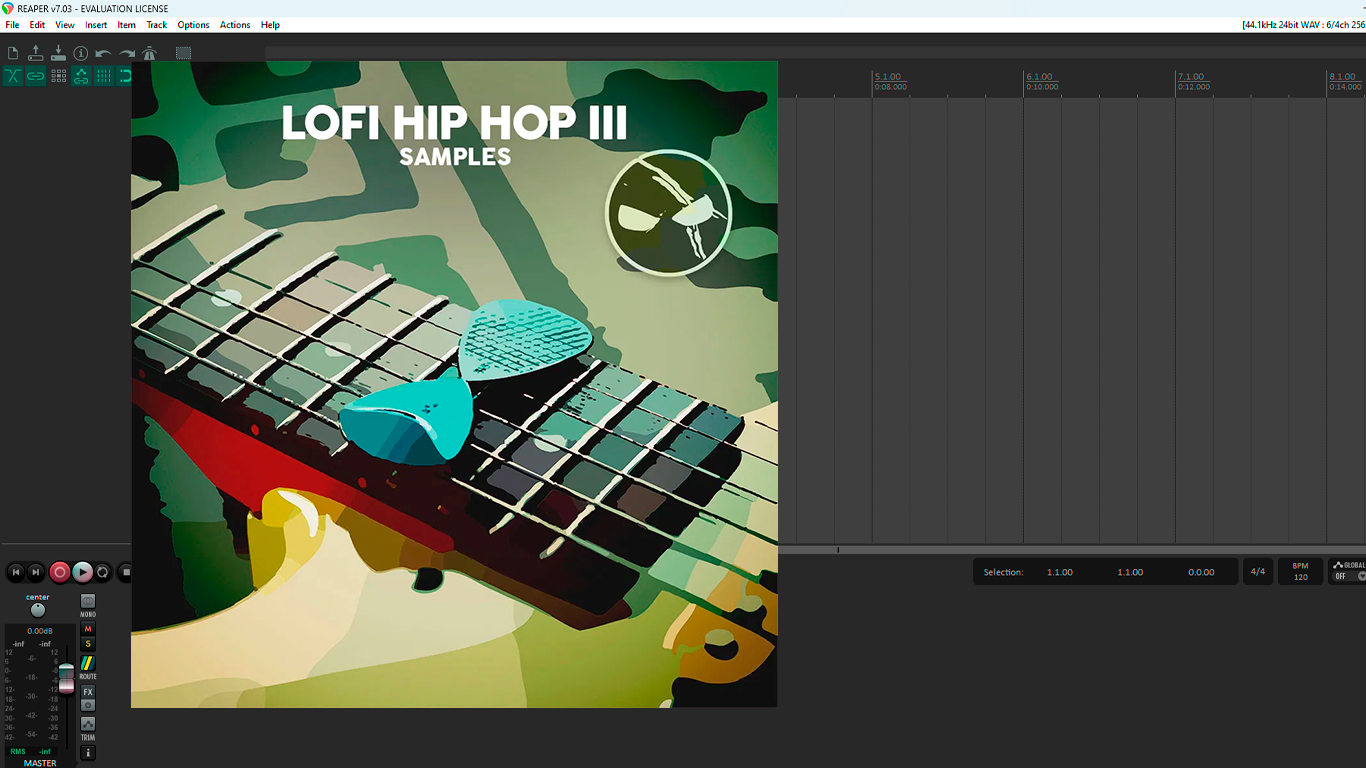The width and height of the screenshot is (1366, 768).
Task: Open project settings info icon in toolbar
Action: click(81, 53)
